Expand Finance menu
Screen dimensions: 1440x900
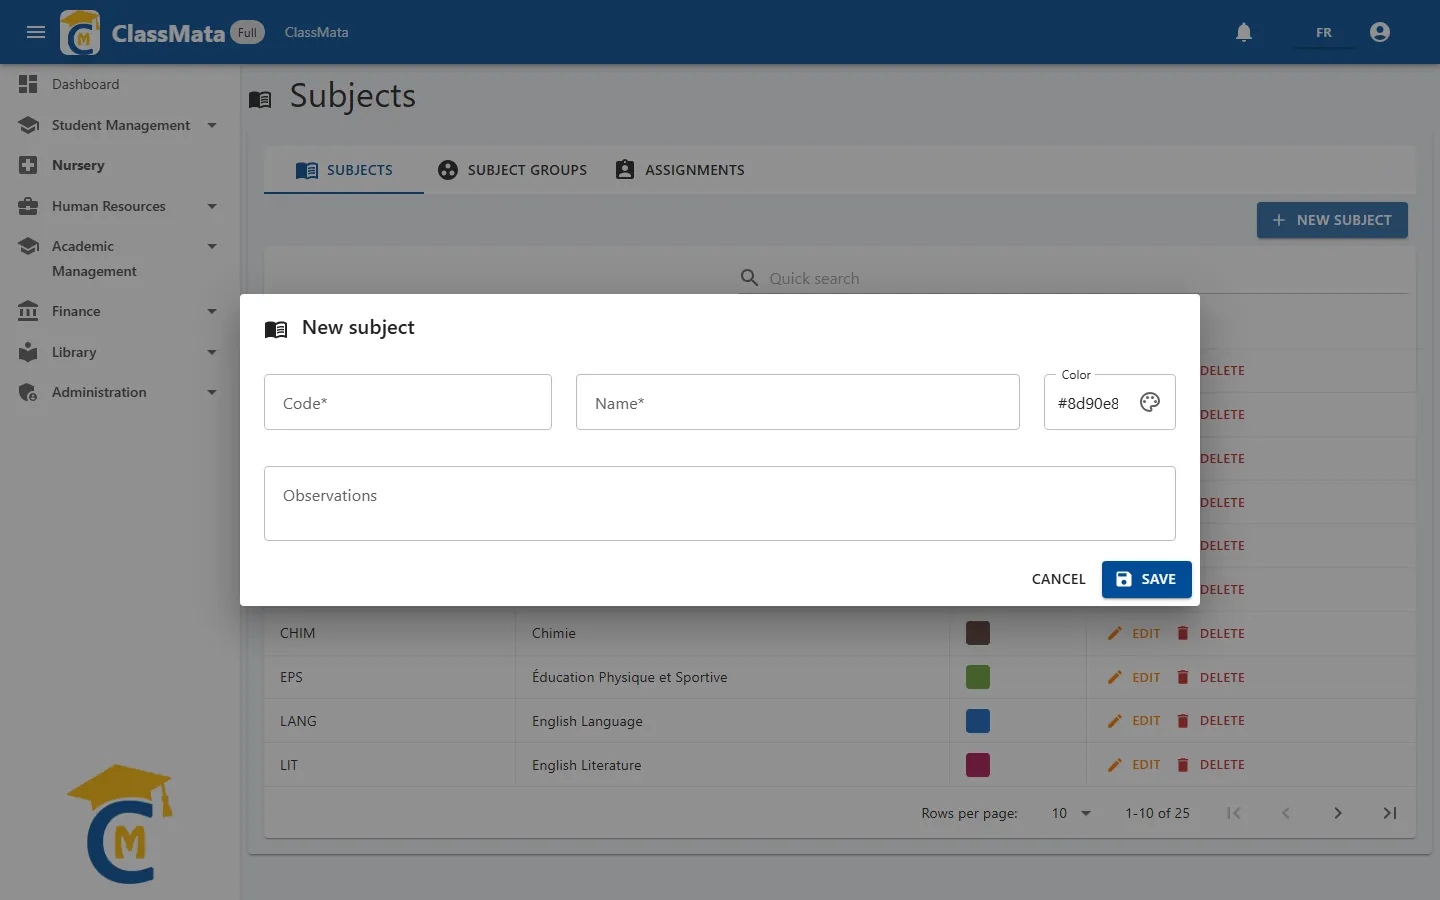(212, 311)
